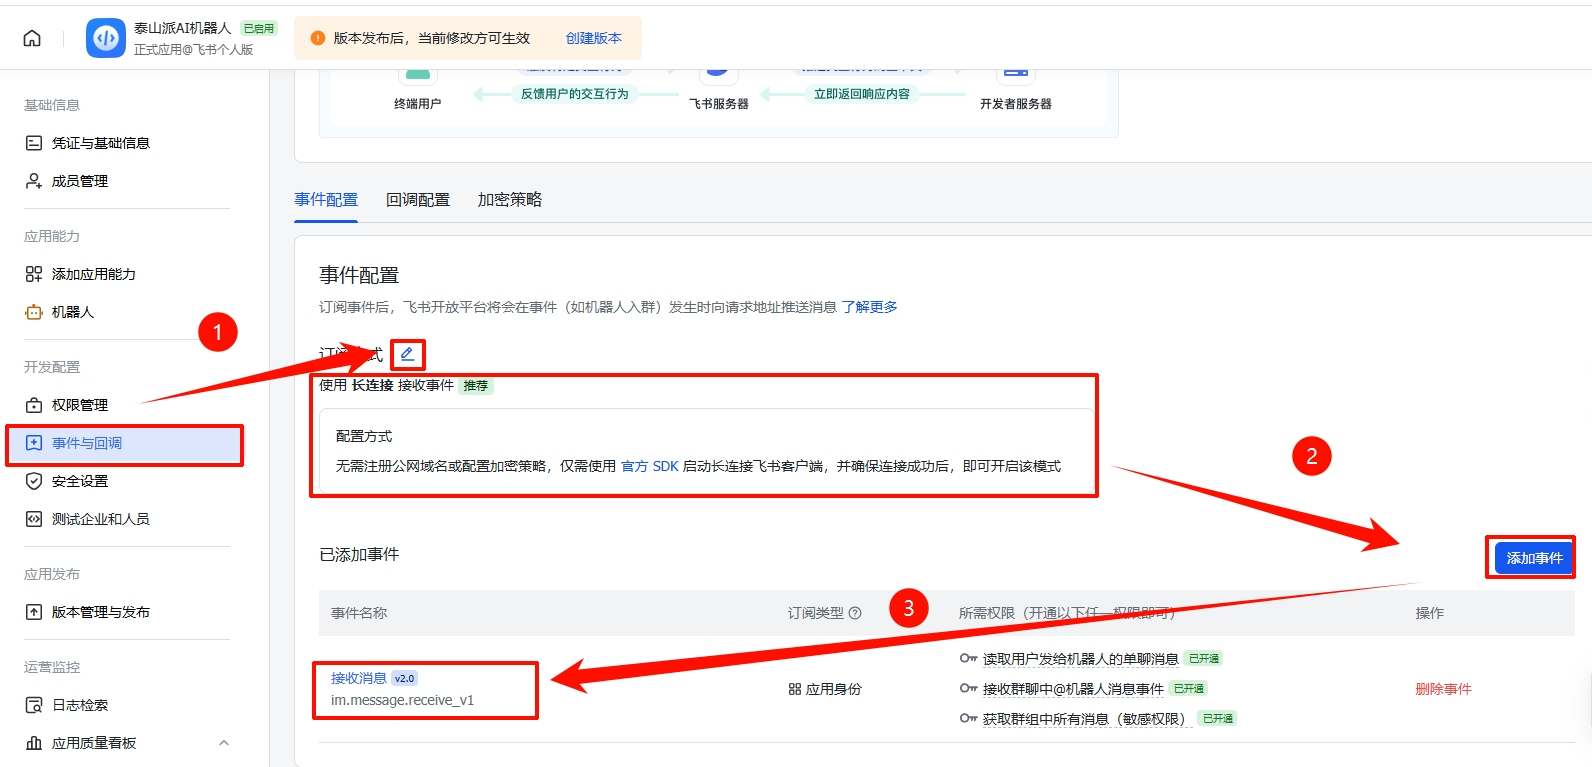Click the 创建版本 link
The width and height of the screenshot is (1592, 767).
pos(594,38)
